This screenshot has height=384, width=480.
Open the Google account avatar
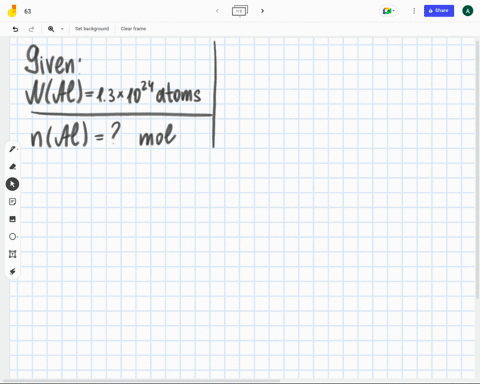pyautogui.click(x=468, y=11)
